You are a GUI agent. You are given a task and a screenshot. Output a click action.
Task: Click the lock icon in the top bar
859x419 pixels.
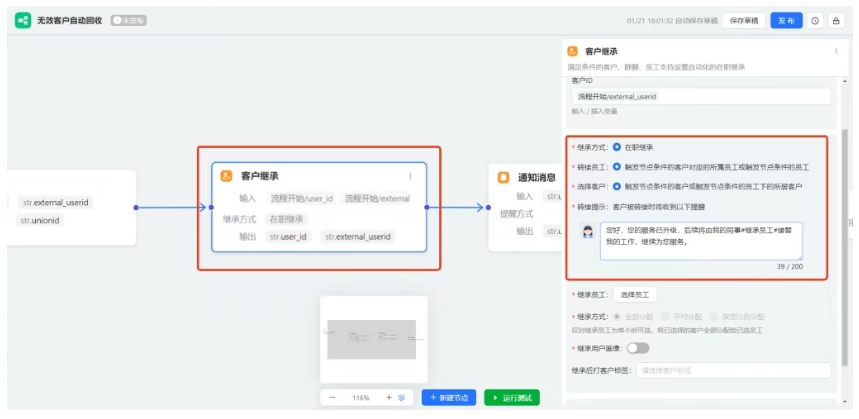click(836, 21)
